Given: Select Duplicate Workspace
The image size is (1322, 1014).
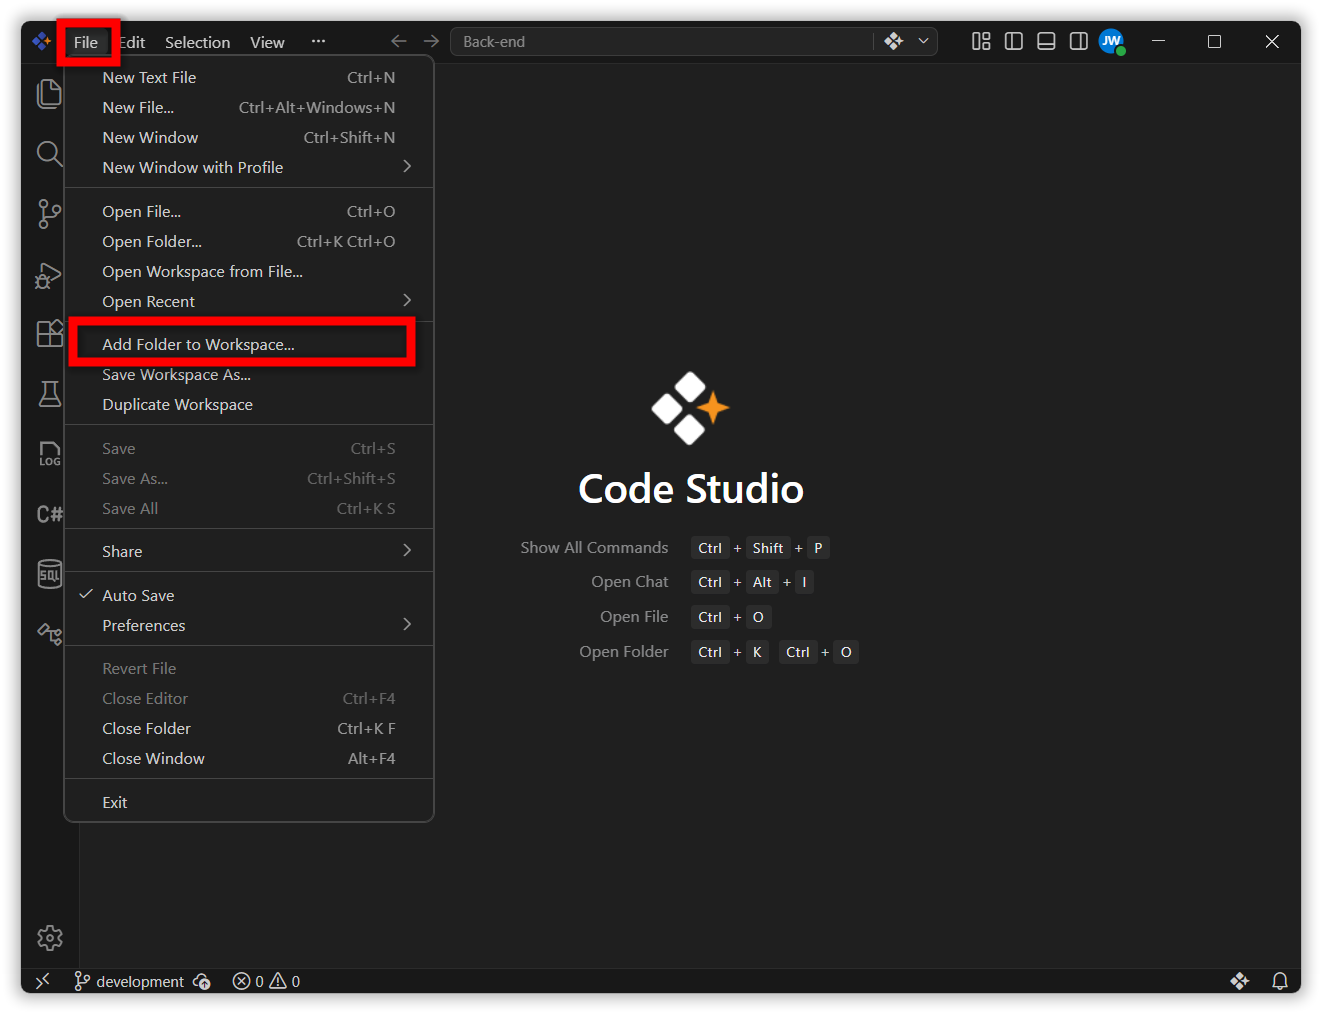Looking at the screenshot, I should [249, 404].
